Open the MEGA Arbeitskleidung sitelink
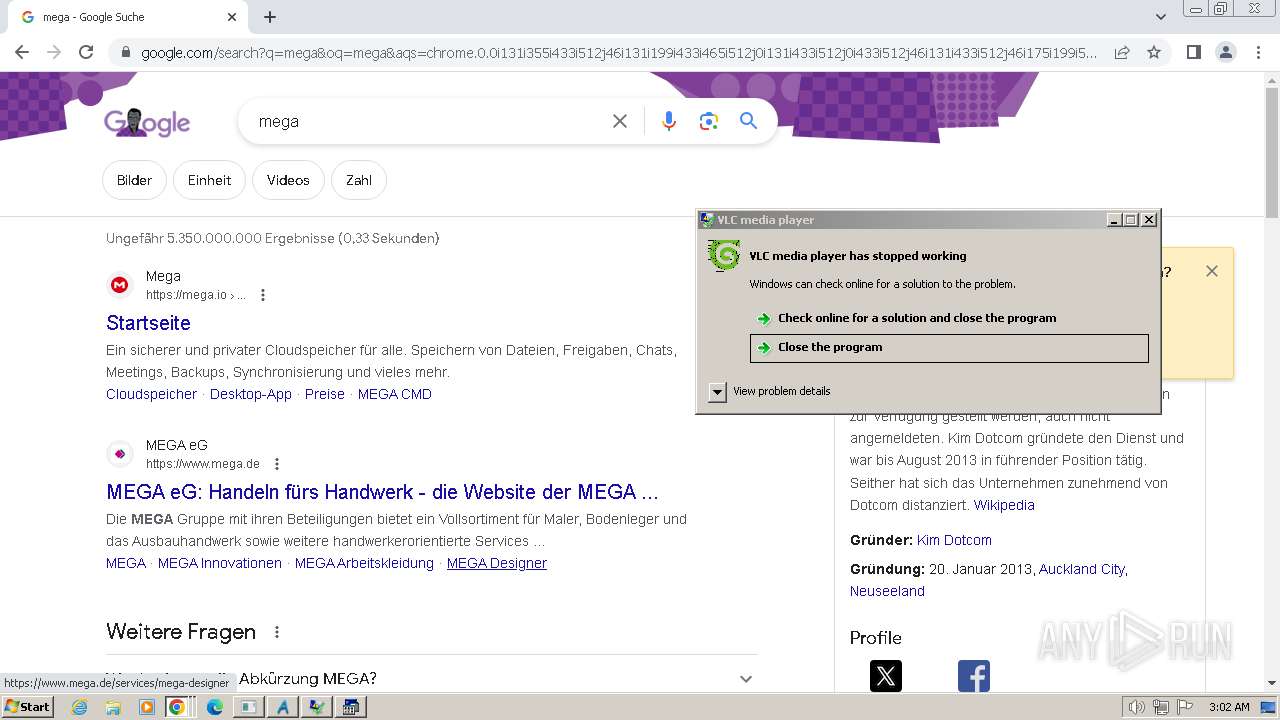The height and width of the screenshot is (720, 1280). pyautogui.click(x=364, y=563)
